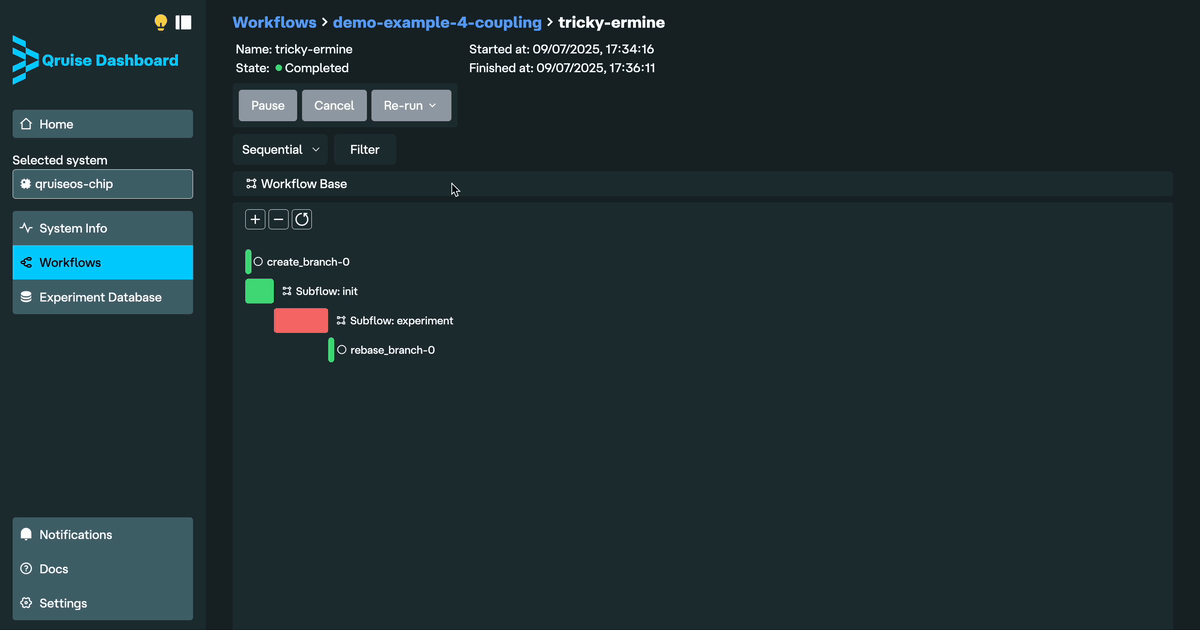Open the Sequential layout dropdown
Viewport: 1200px width, 630px height.
(x=281, y=150)
